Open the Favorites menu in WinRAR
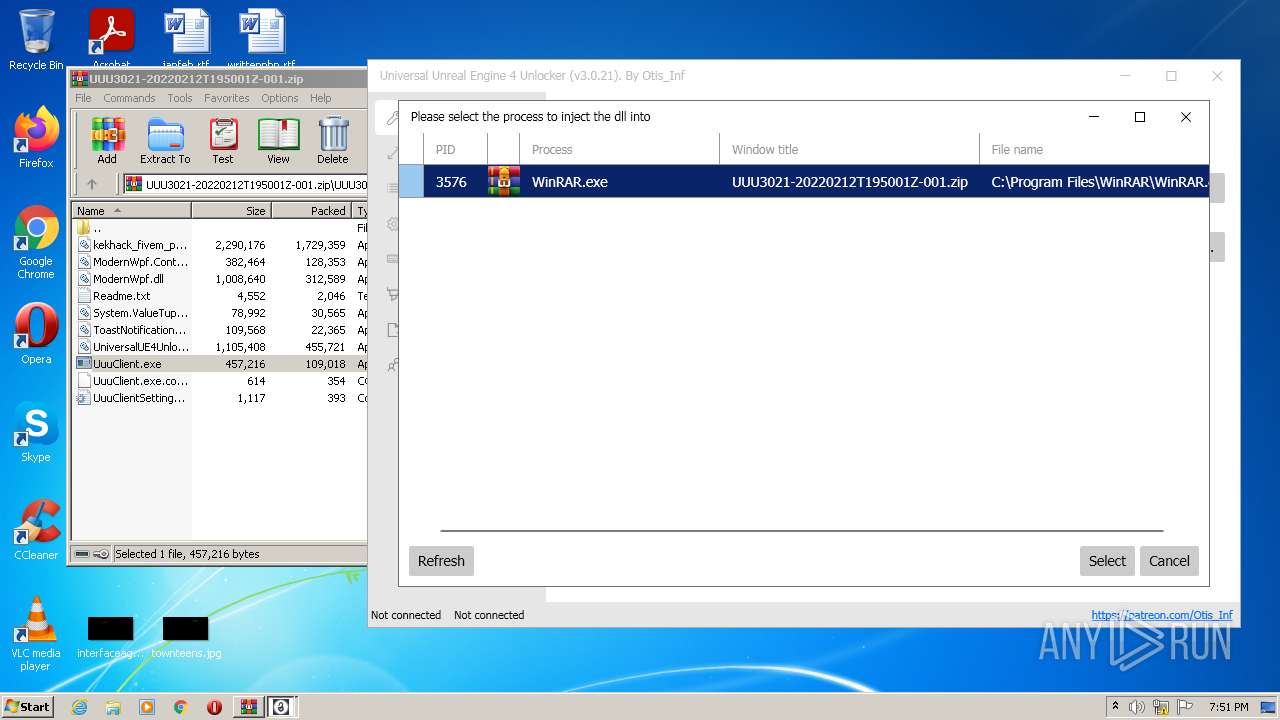The width and height of the screenshot is (1280, 720). [x=227, y=98]
